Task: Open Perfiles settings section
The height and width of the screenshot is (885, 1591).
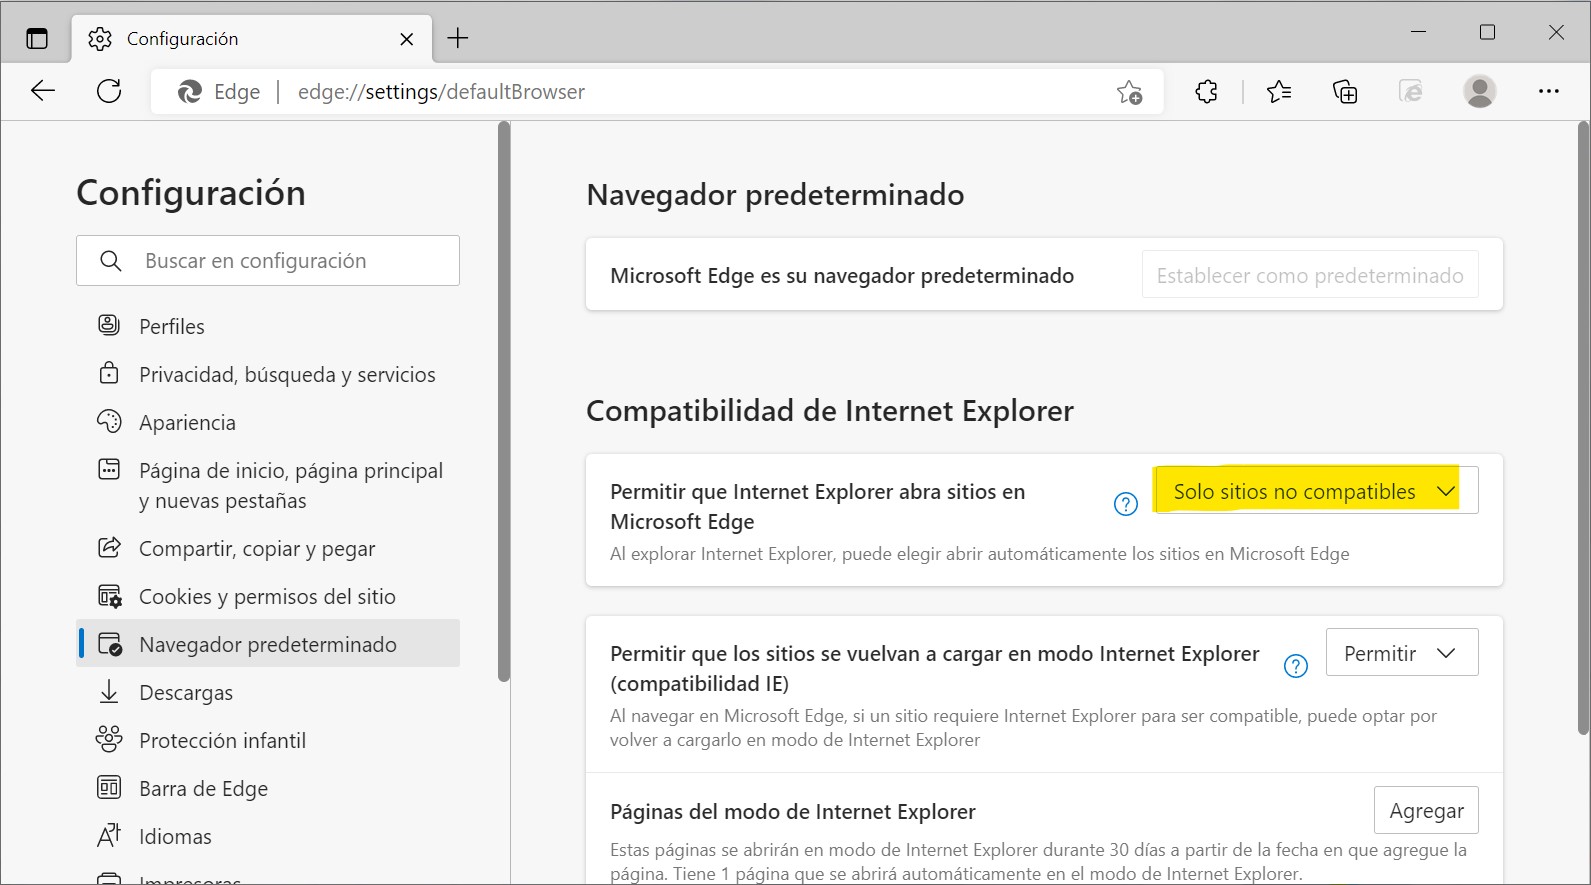Action: point(268,326)
